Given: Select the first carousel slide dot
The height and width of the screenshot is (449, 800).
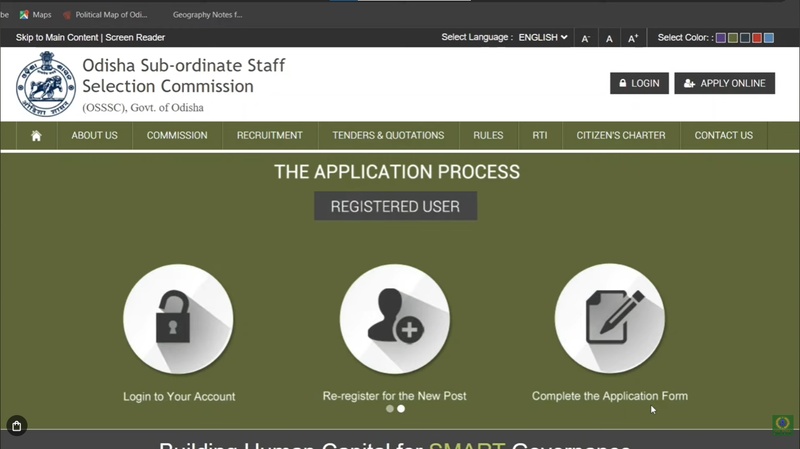Looking at the screenshot, I should (390, 409).
